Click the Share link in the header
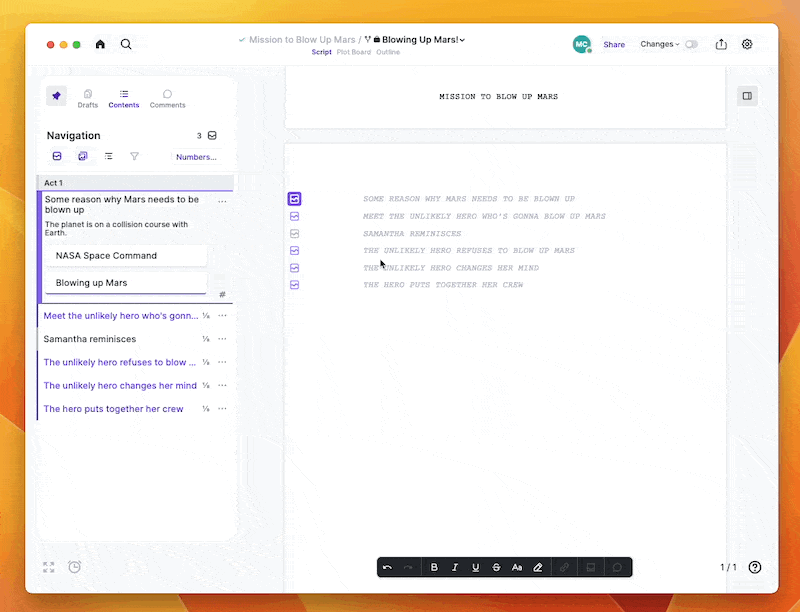The height and width of the screenshot is (612, 800). click(x=614, y=44)
